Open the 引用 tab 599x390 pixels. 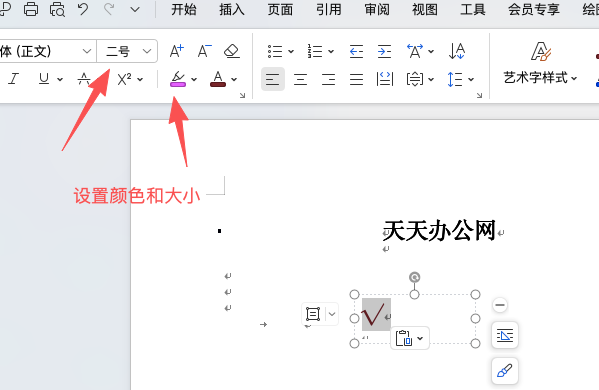(329, 10)
